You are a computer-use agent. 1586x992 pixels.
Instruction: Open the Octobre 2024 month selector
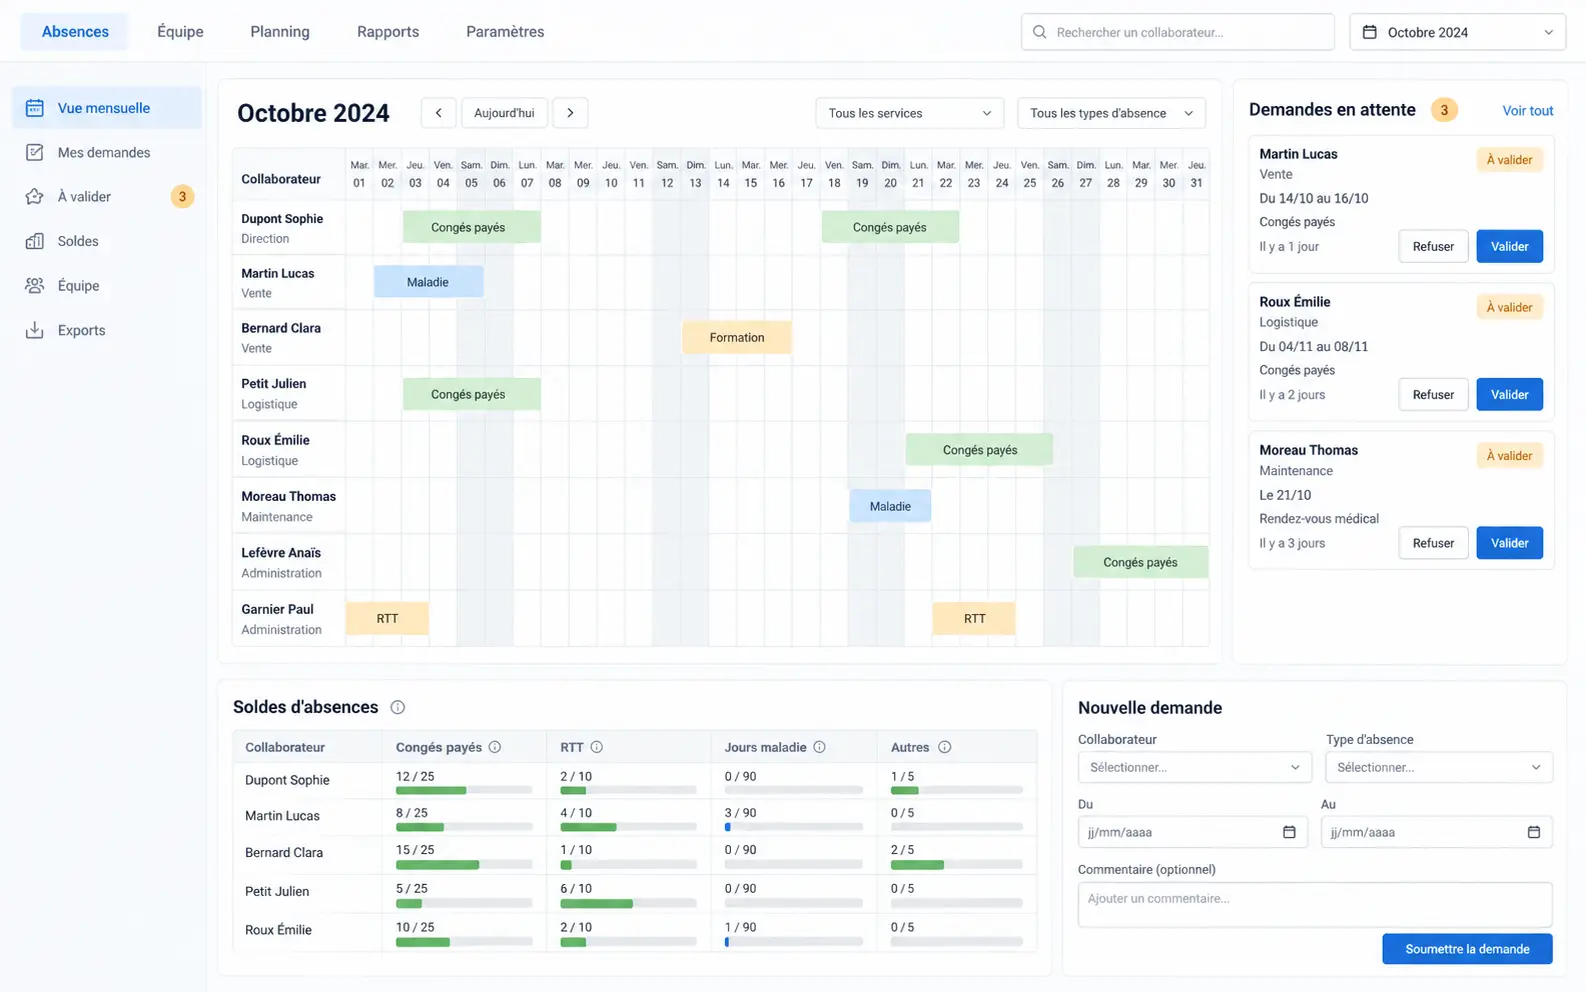pyautogui.click(x=1458, y=32)
